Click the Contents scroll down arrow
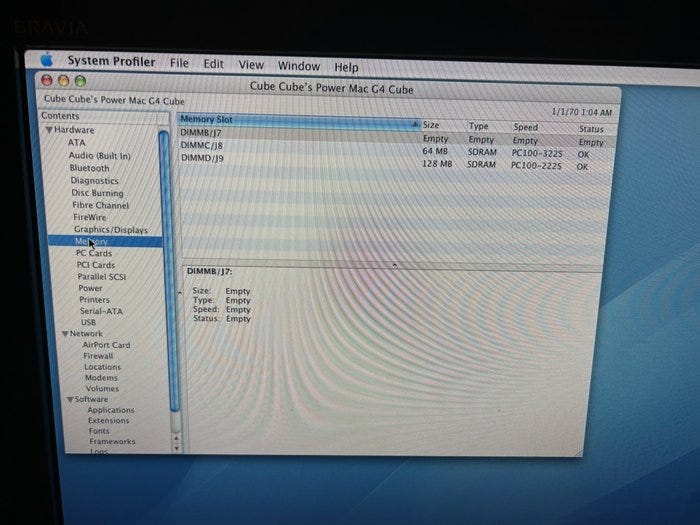 coord(176,448)
